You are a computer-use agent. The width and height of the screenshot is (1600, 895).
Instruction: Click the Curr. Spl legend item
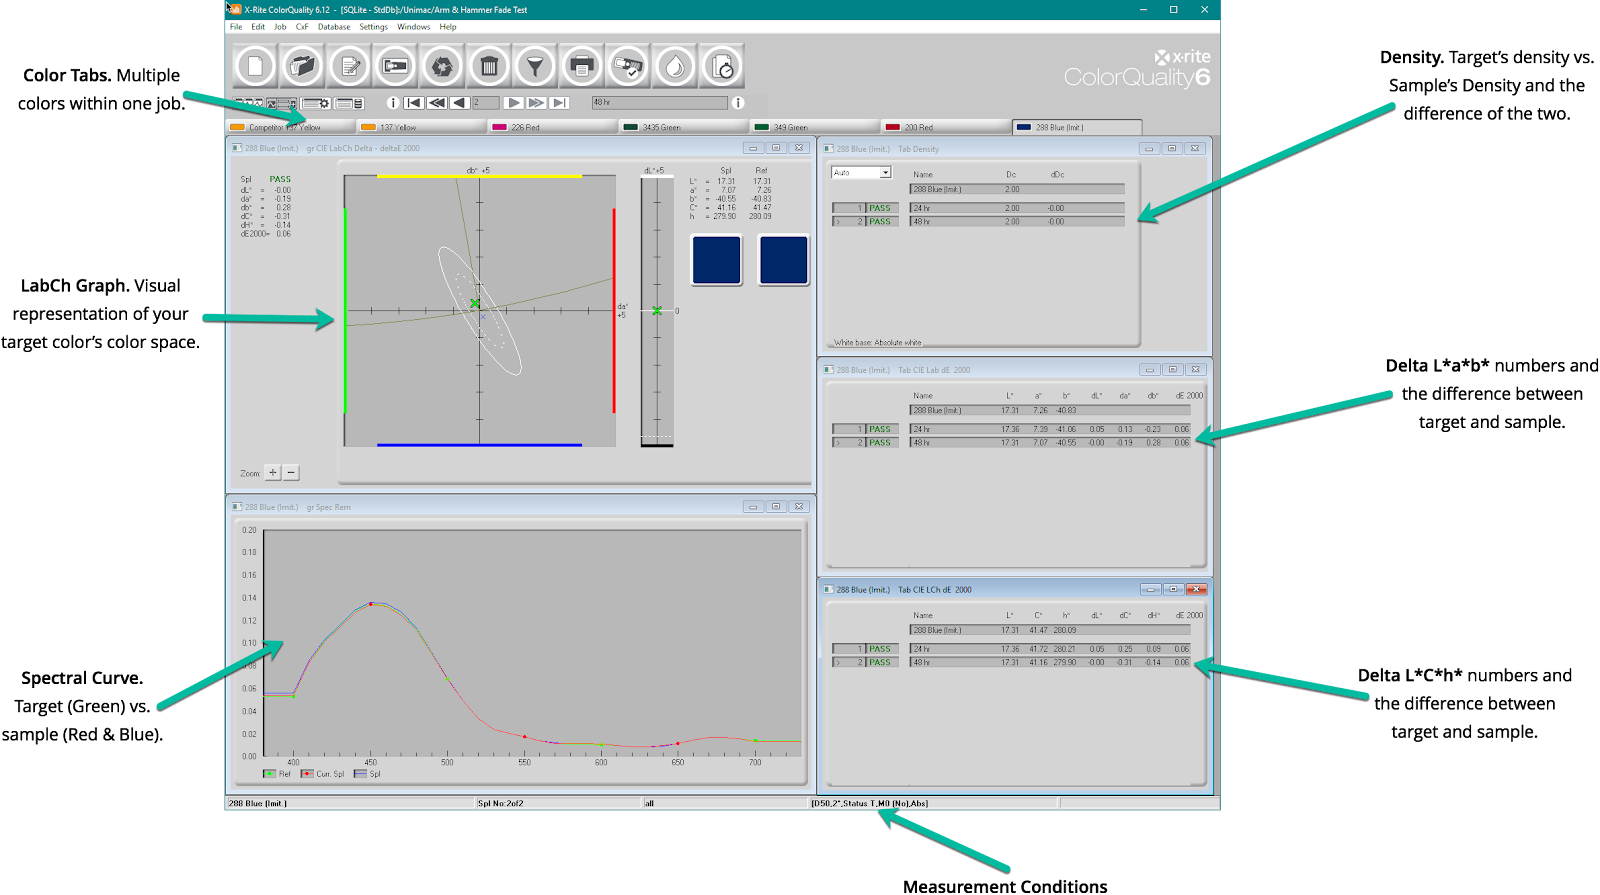[x=322, y=774]
